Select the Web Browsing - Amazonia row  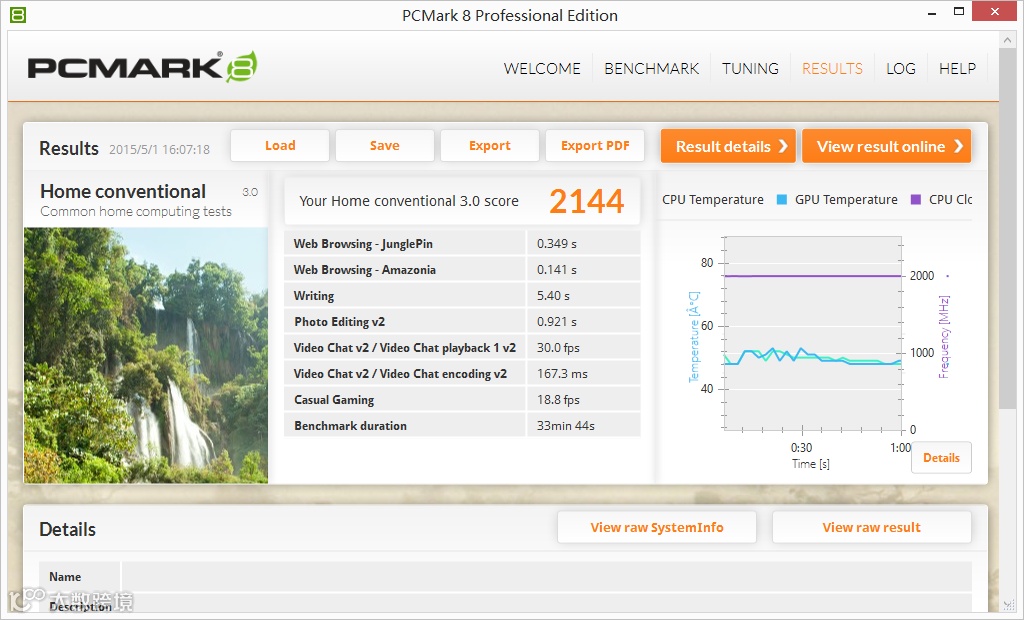coord(462,270)
